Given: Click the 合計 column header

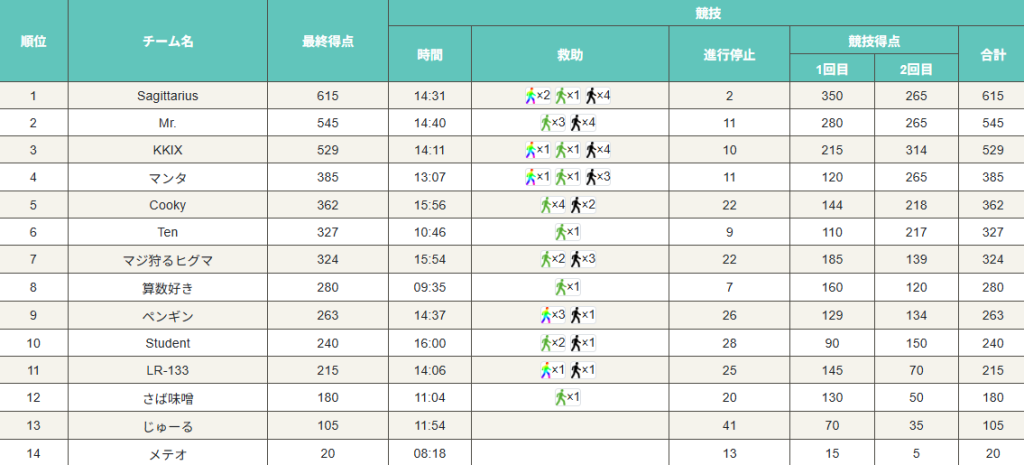Looking at the screenshot, I should tap(990, 54).
